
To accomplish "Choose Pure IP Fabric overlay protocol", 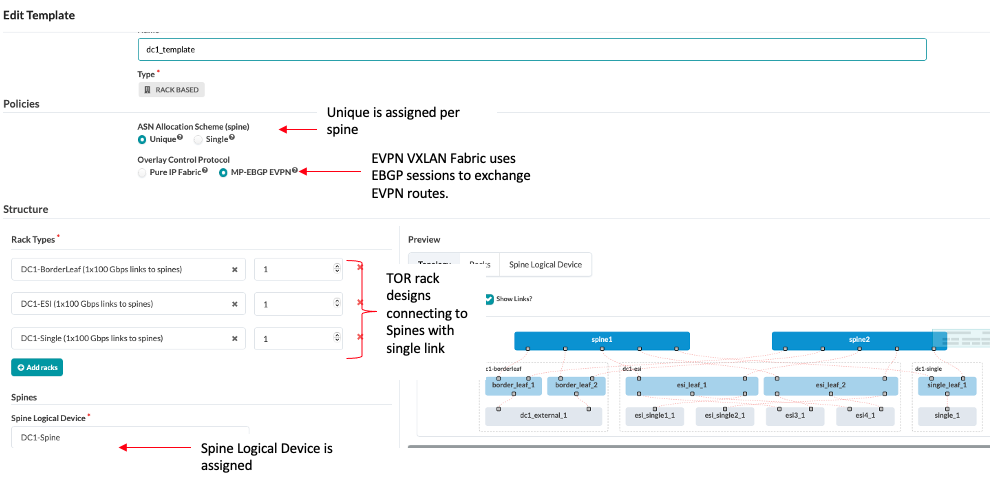I will tap(142, 172).
